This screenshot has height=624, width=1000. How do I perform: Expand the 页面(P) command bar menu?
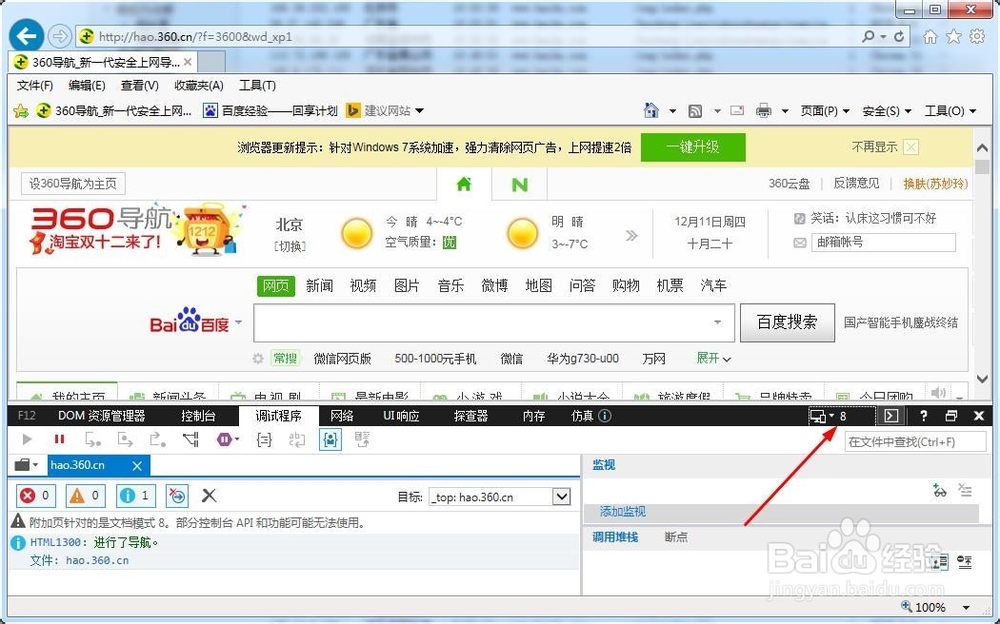pyautogui.click(x=825, y=111)
